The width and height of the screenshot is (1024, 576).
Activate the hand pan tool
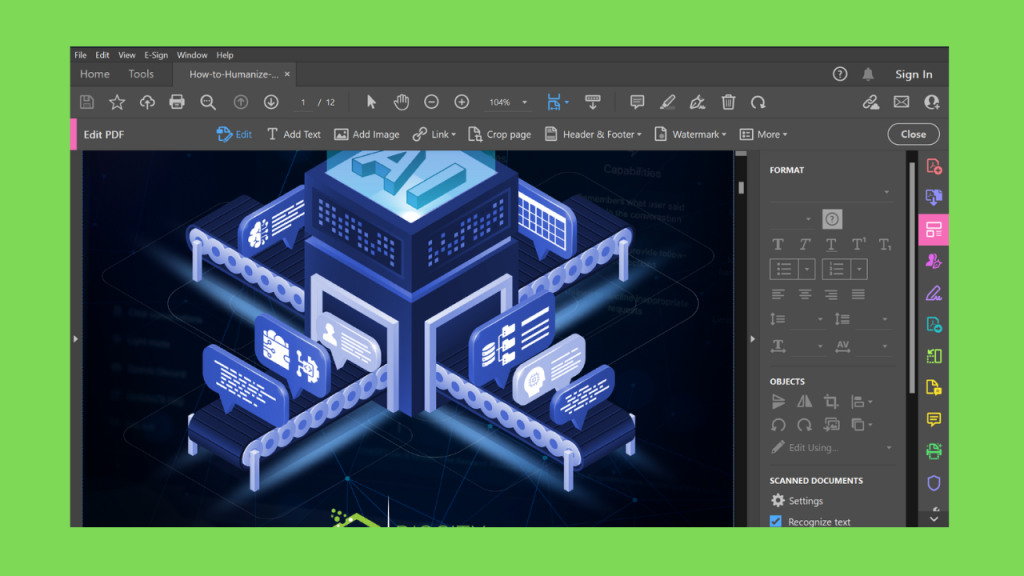pyautogui.click(x=401, y=102)
